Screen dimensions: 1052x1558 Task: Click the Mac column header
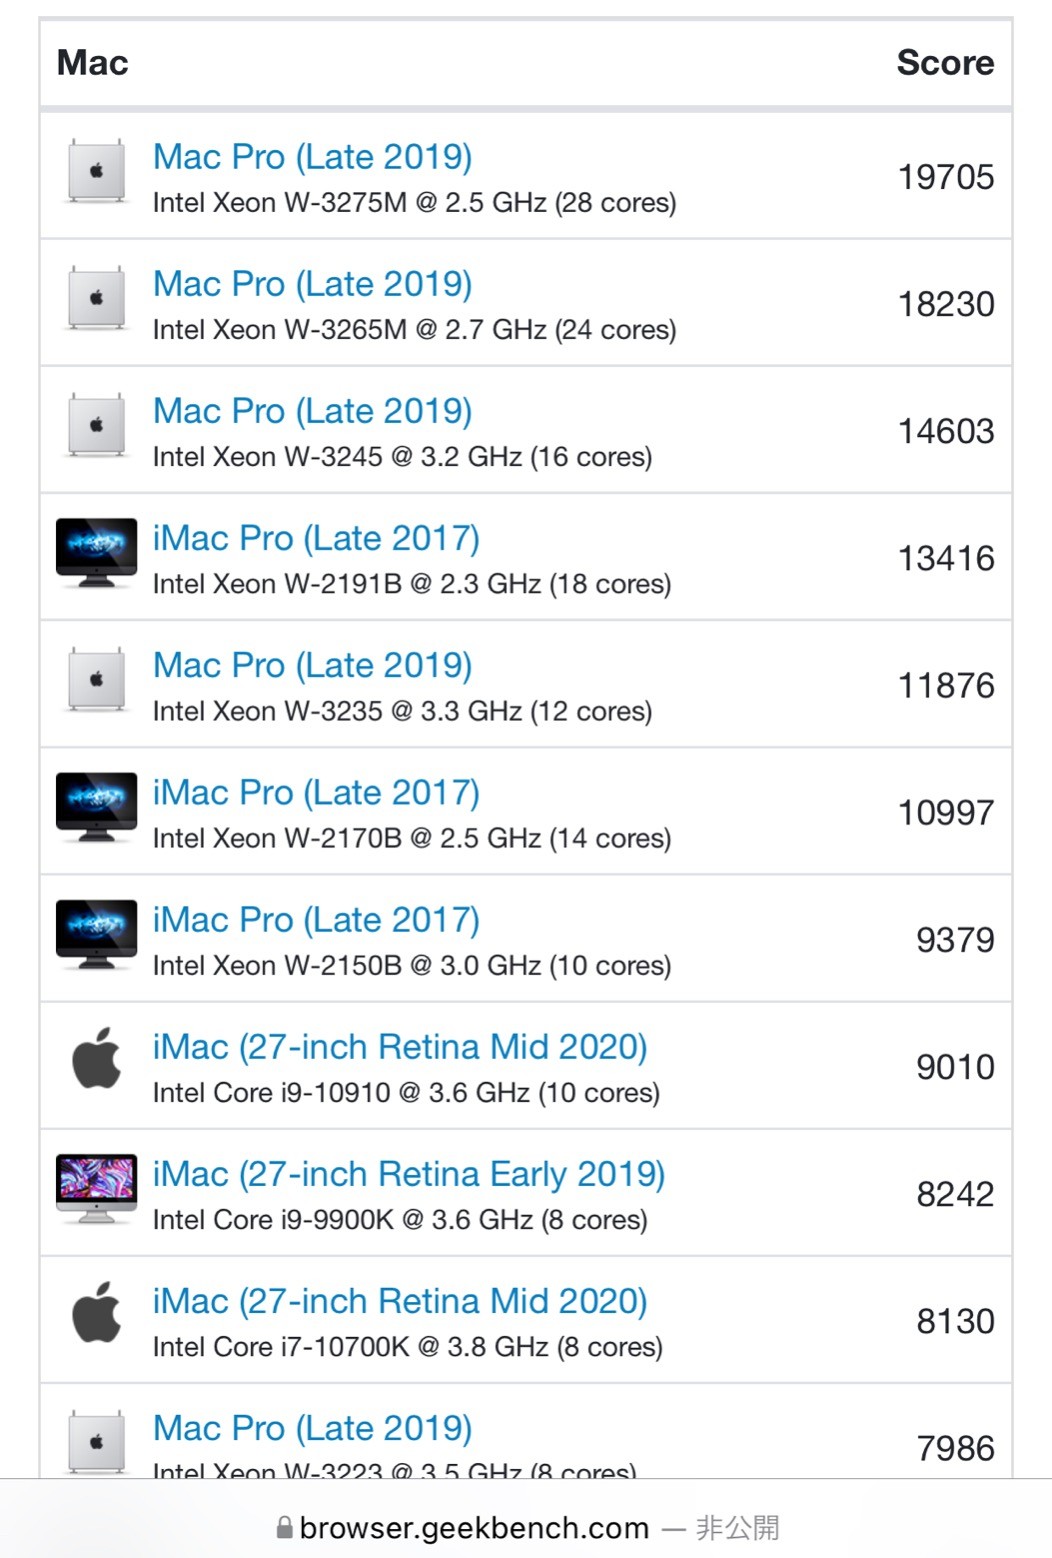point(92,62)
